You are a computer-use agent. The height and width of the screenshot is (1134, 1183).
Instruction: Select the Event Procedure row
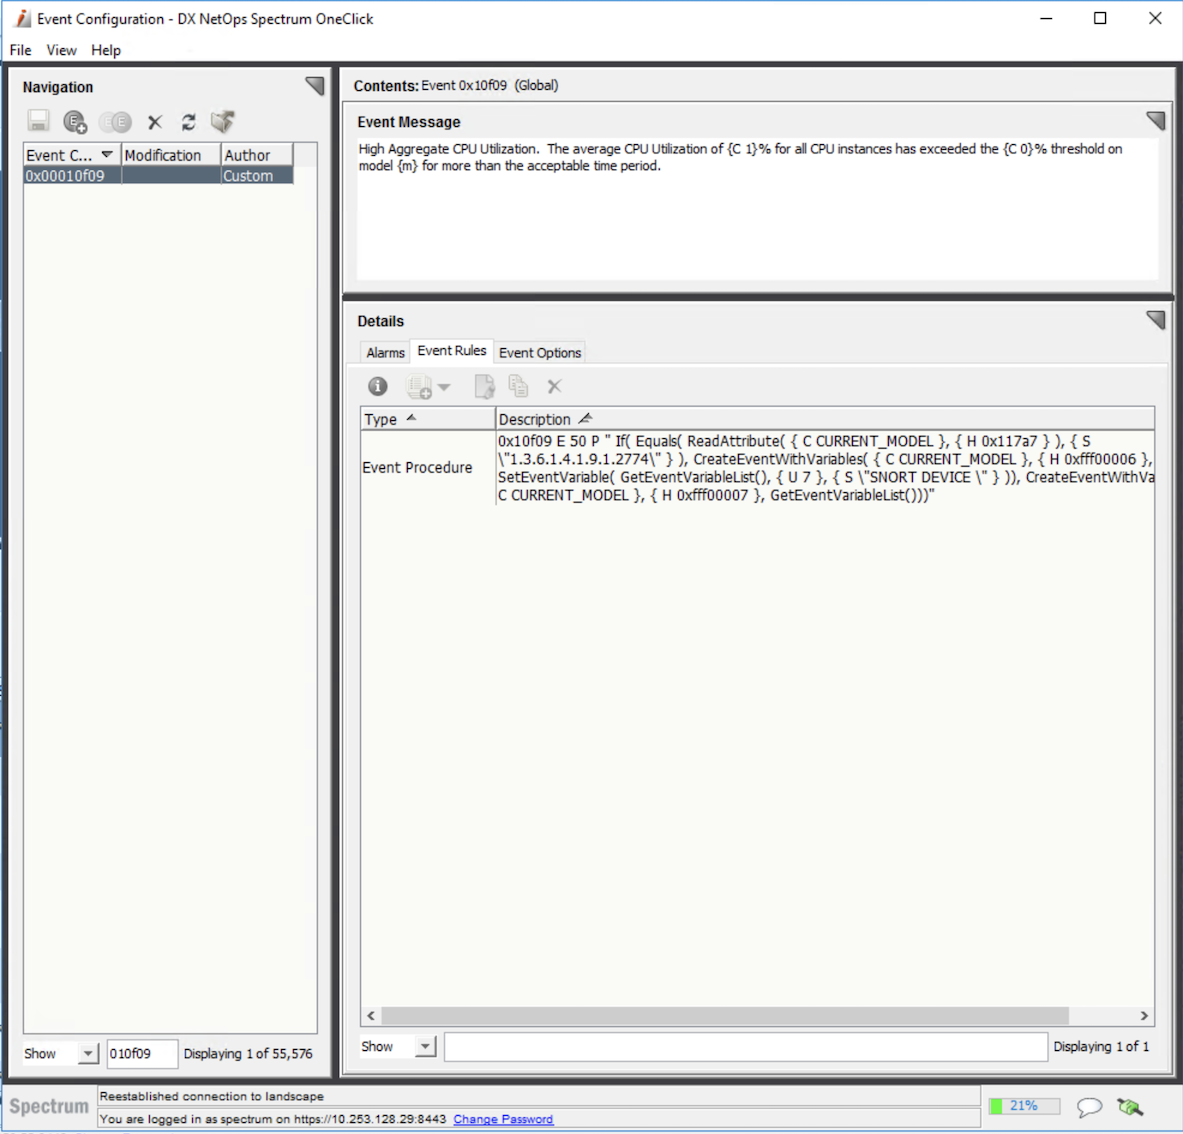coord(757,468)
